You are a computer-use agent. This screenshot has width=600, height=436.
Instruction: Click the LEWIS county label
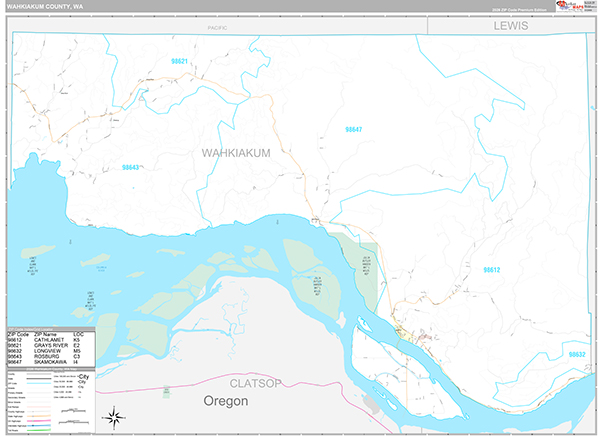point(510,26)
